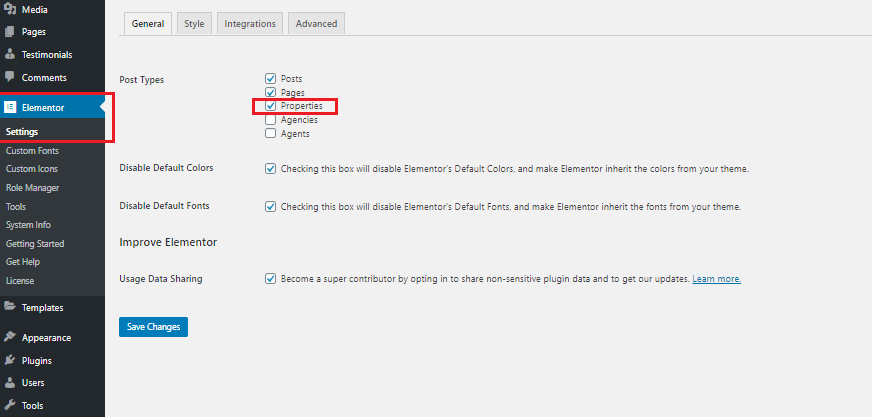
Task: Click the Disable Default Colors label
Action: [166, 167]
